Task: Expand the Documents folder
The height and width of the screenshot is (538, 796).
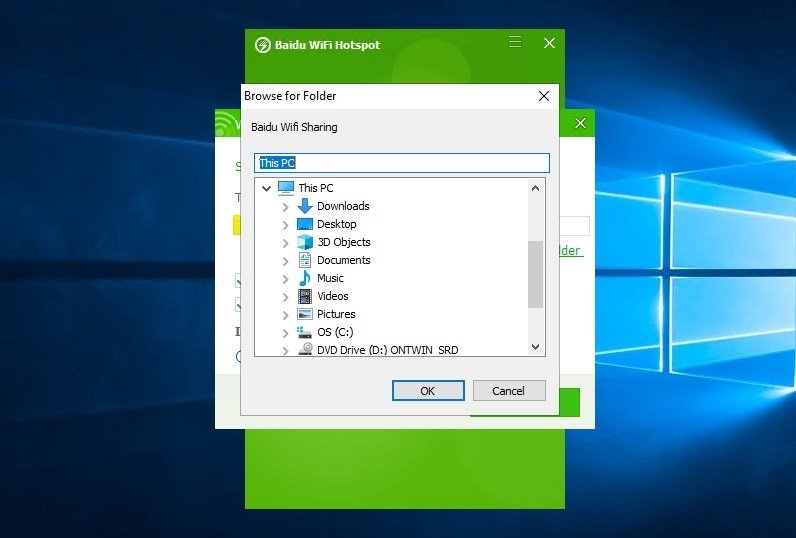Action: click(285, 261)
